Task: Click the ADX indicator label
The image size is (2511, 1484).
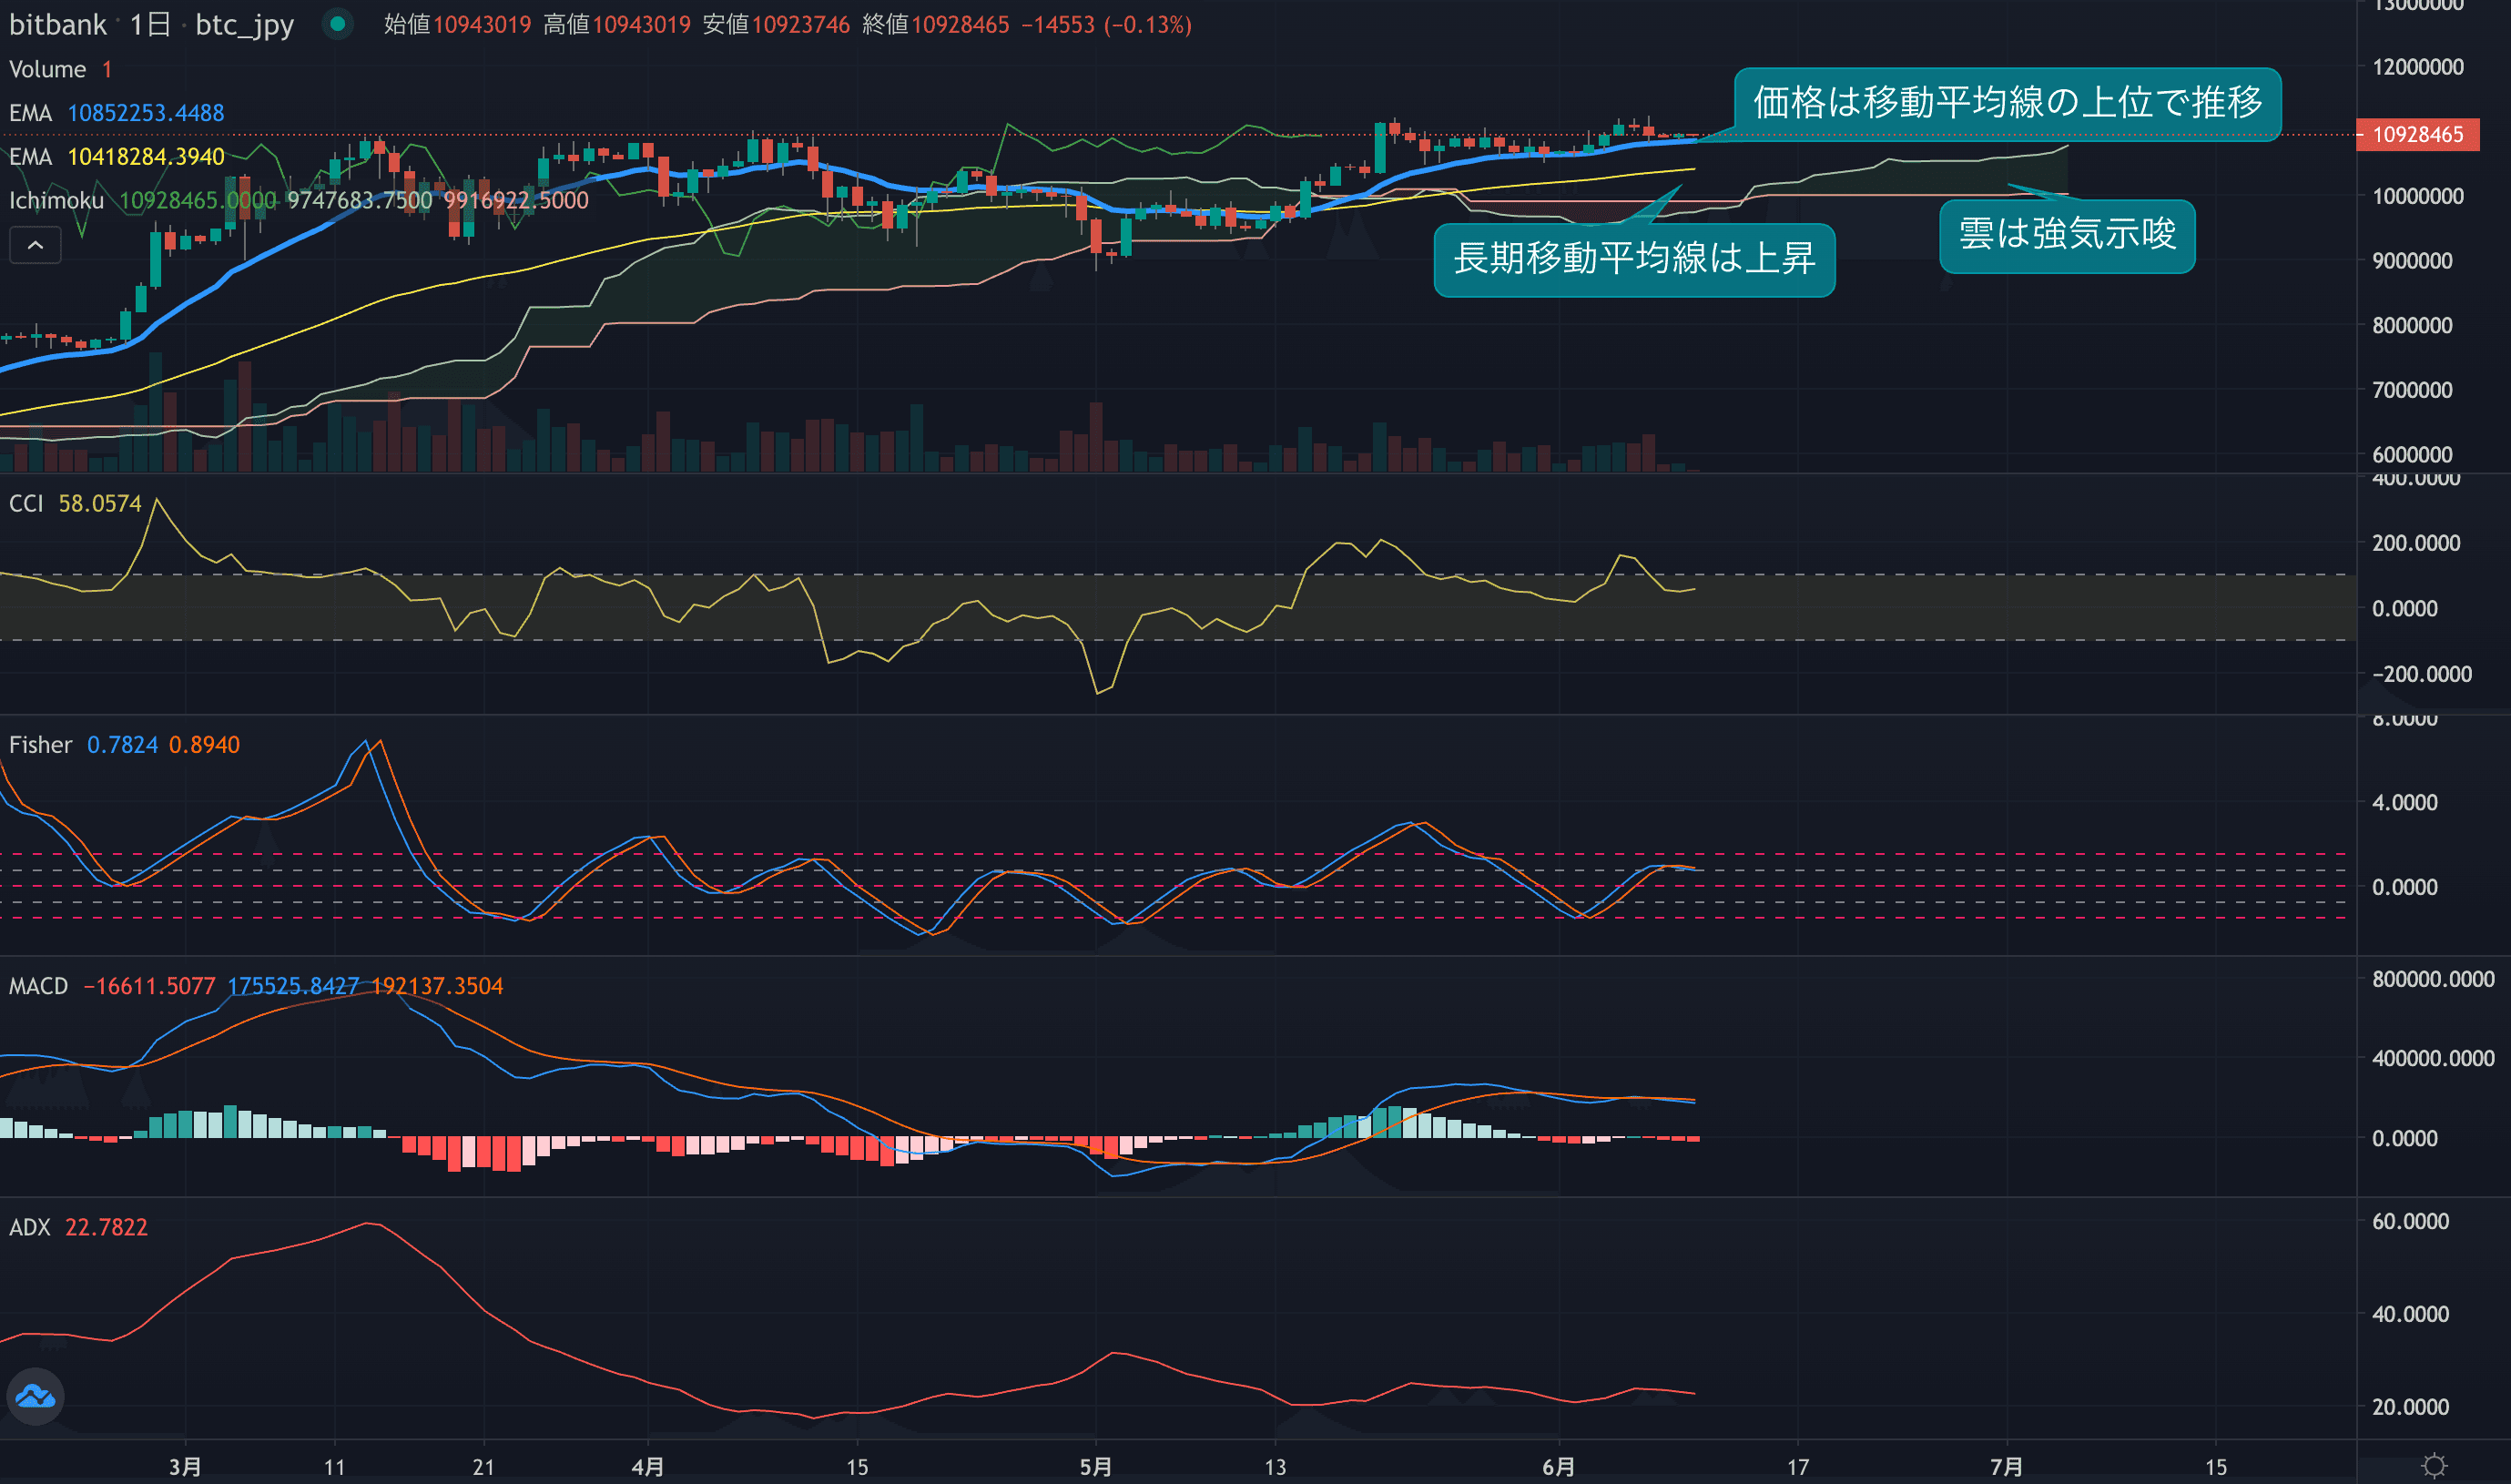Action: pyautogui.click(x=29, y=1227)
